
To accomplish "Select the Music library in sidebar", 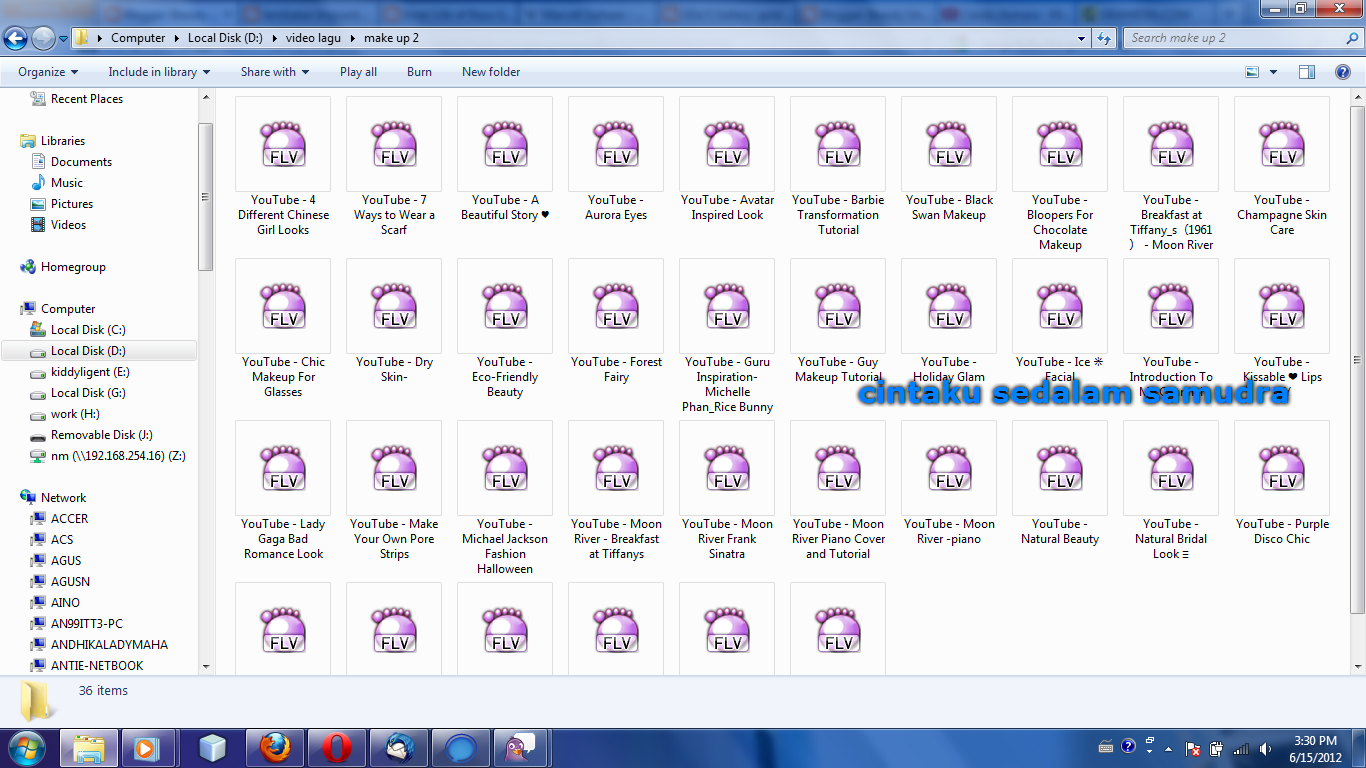I will (x=67, y=183).
